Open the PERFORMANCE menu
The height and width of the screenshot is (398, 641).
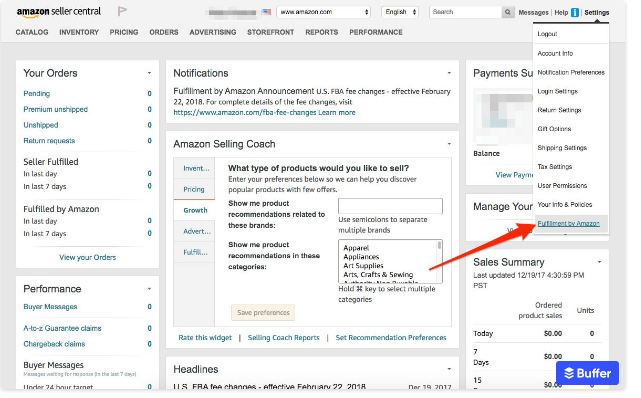[x=376, y=32]
